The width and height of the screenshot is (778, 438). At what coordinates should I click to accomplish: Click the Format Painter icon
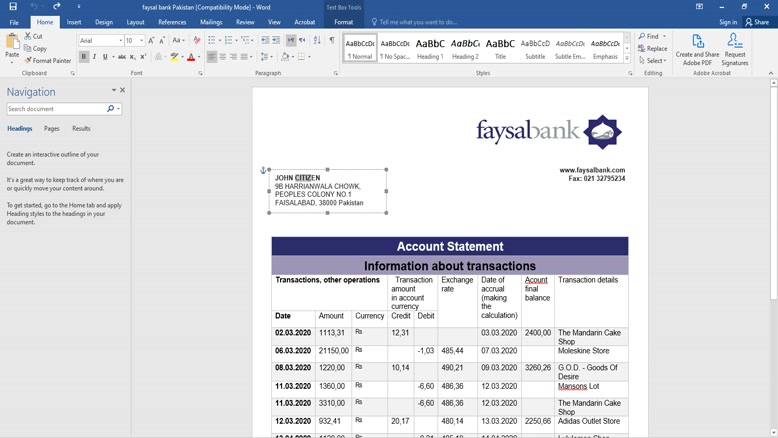tap(28, 61)
